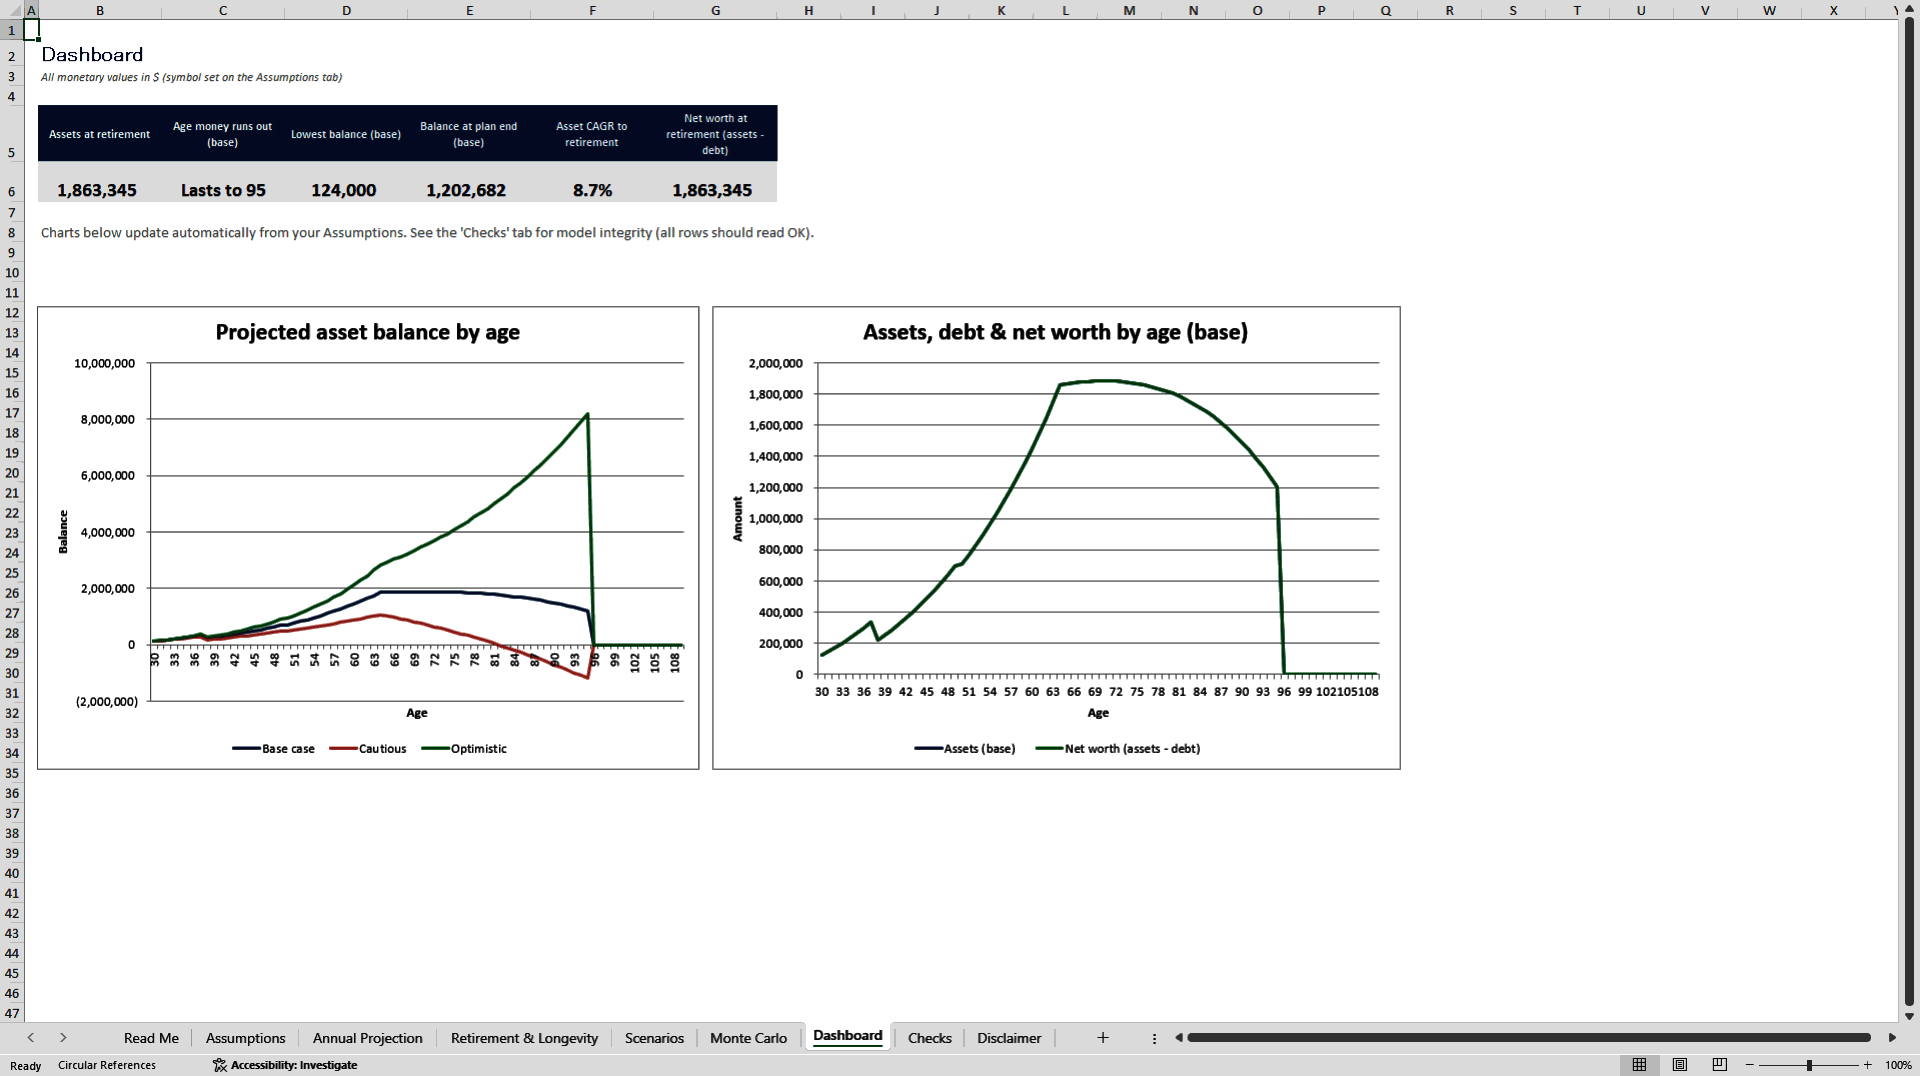Viewport: 1920px width, 1076px height.
Task: Add a new sheet with plus button
Action: click(1102, 1038)
